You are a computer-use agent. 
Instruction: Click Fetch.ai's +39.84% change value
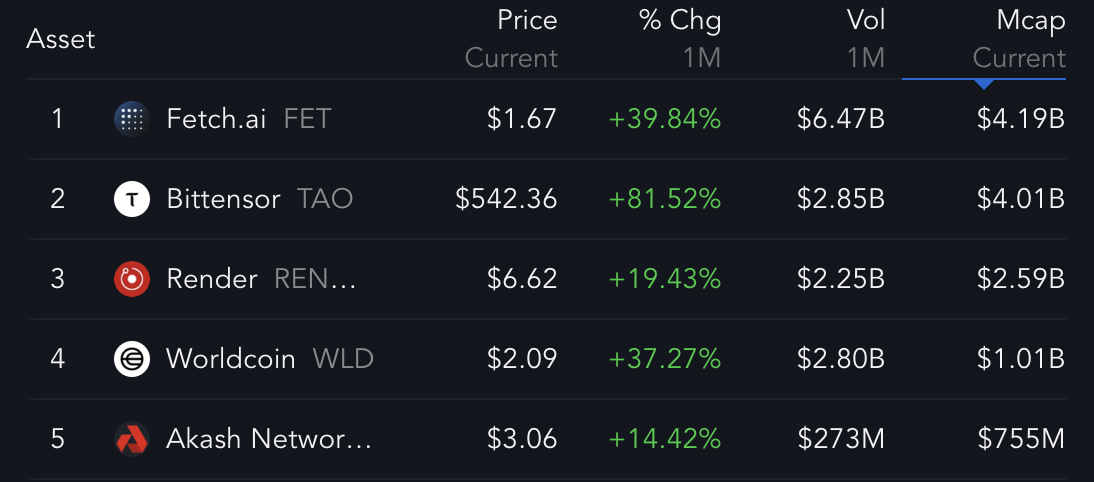click(x=665, y=119)
